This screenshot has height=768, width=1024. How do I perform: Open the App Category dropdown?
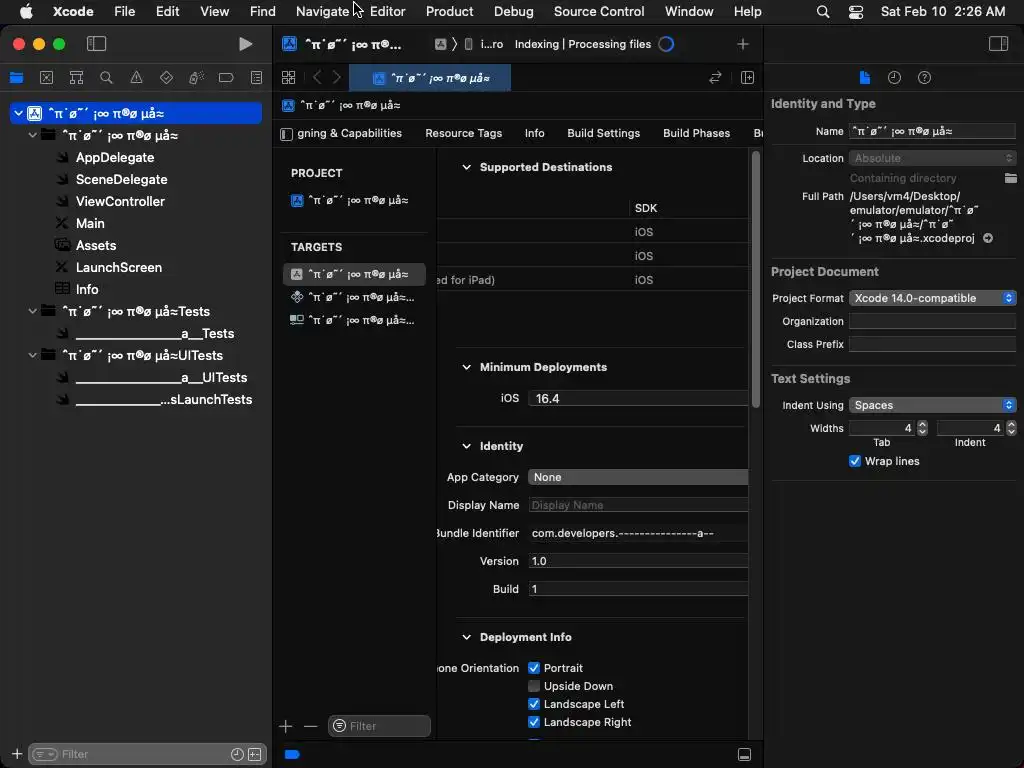[638, 477]
